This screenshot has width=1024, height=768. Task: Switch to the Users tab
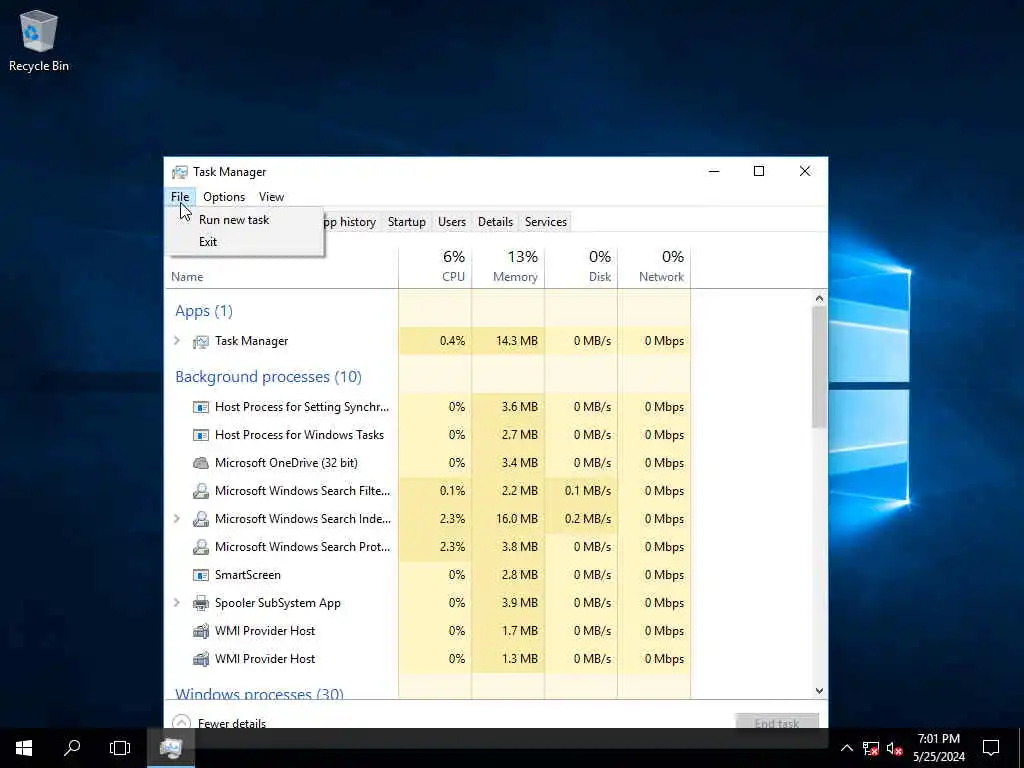(x=451, y=222)
